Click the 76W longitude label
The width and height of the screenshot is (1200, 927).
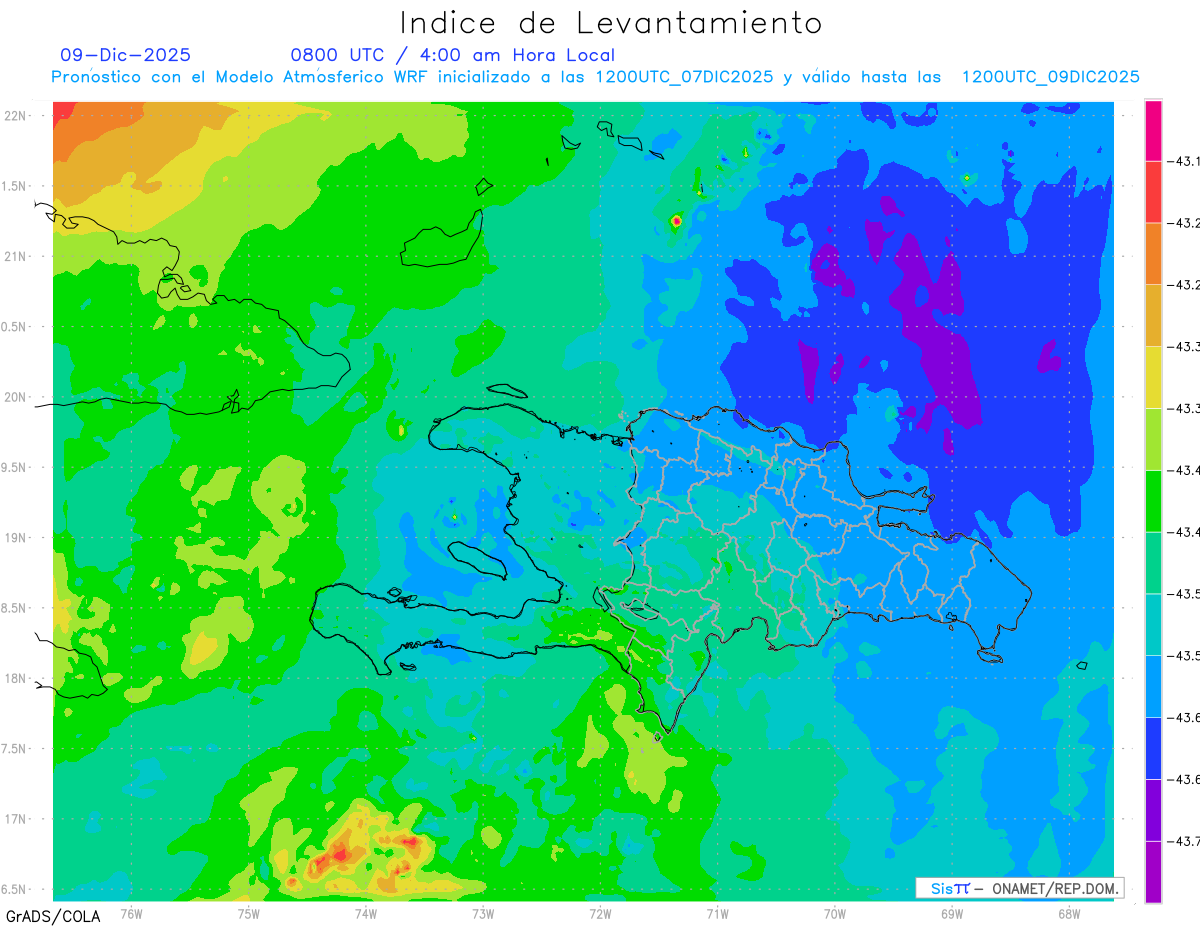pos(131,914)
